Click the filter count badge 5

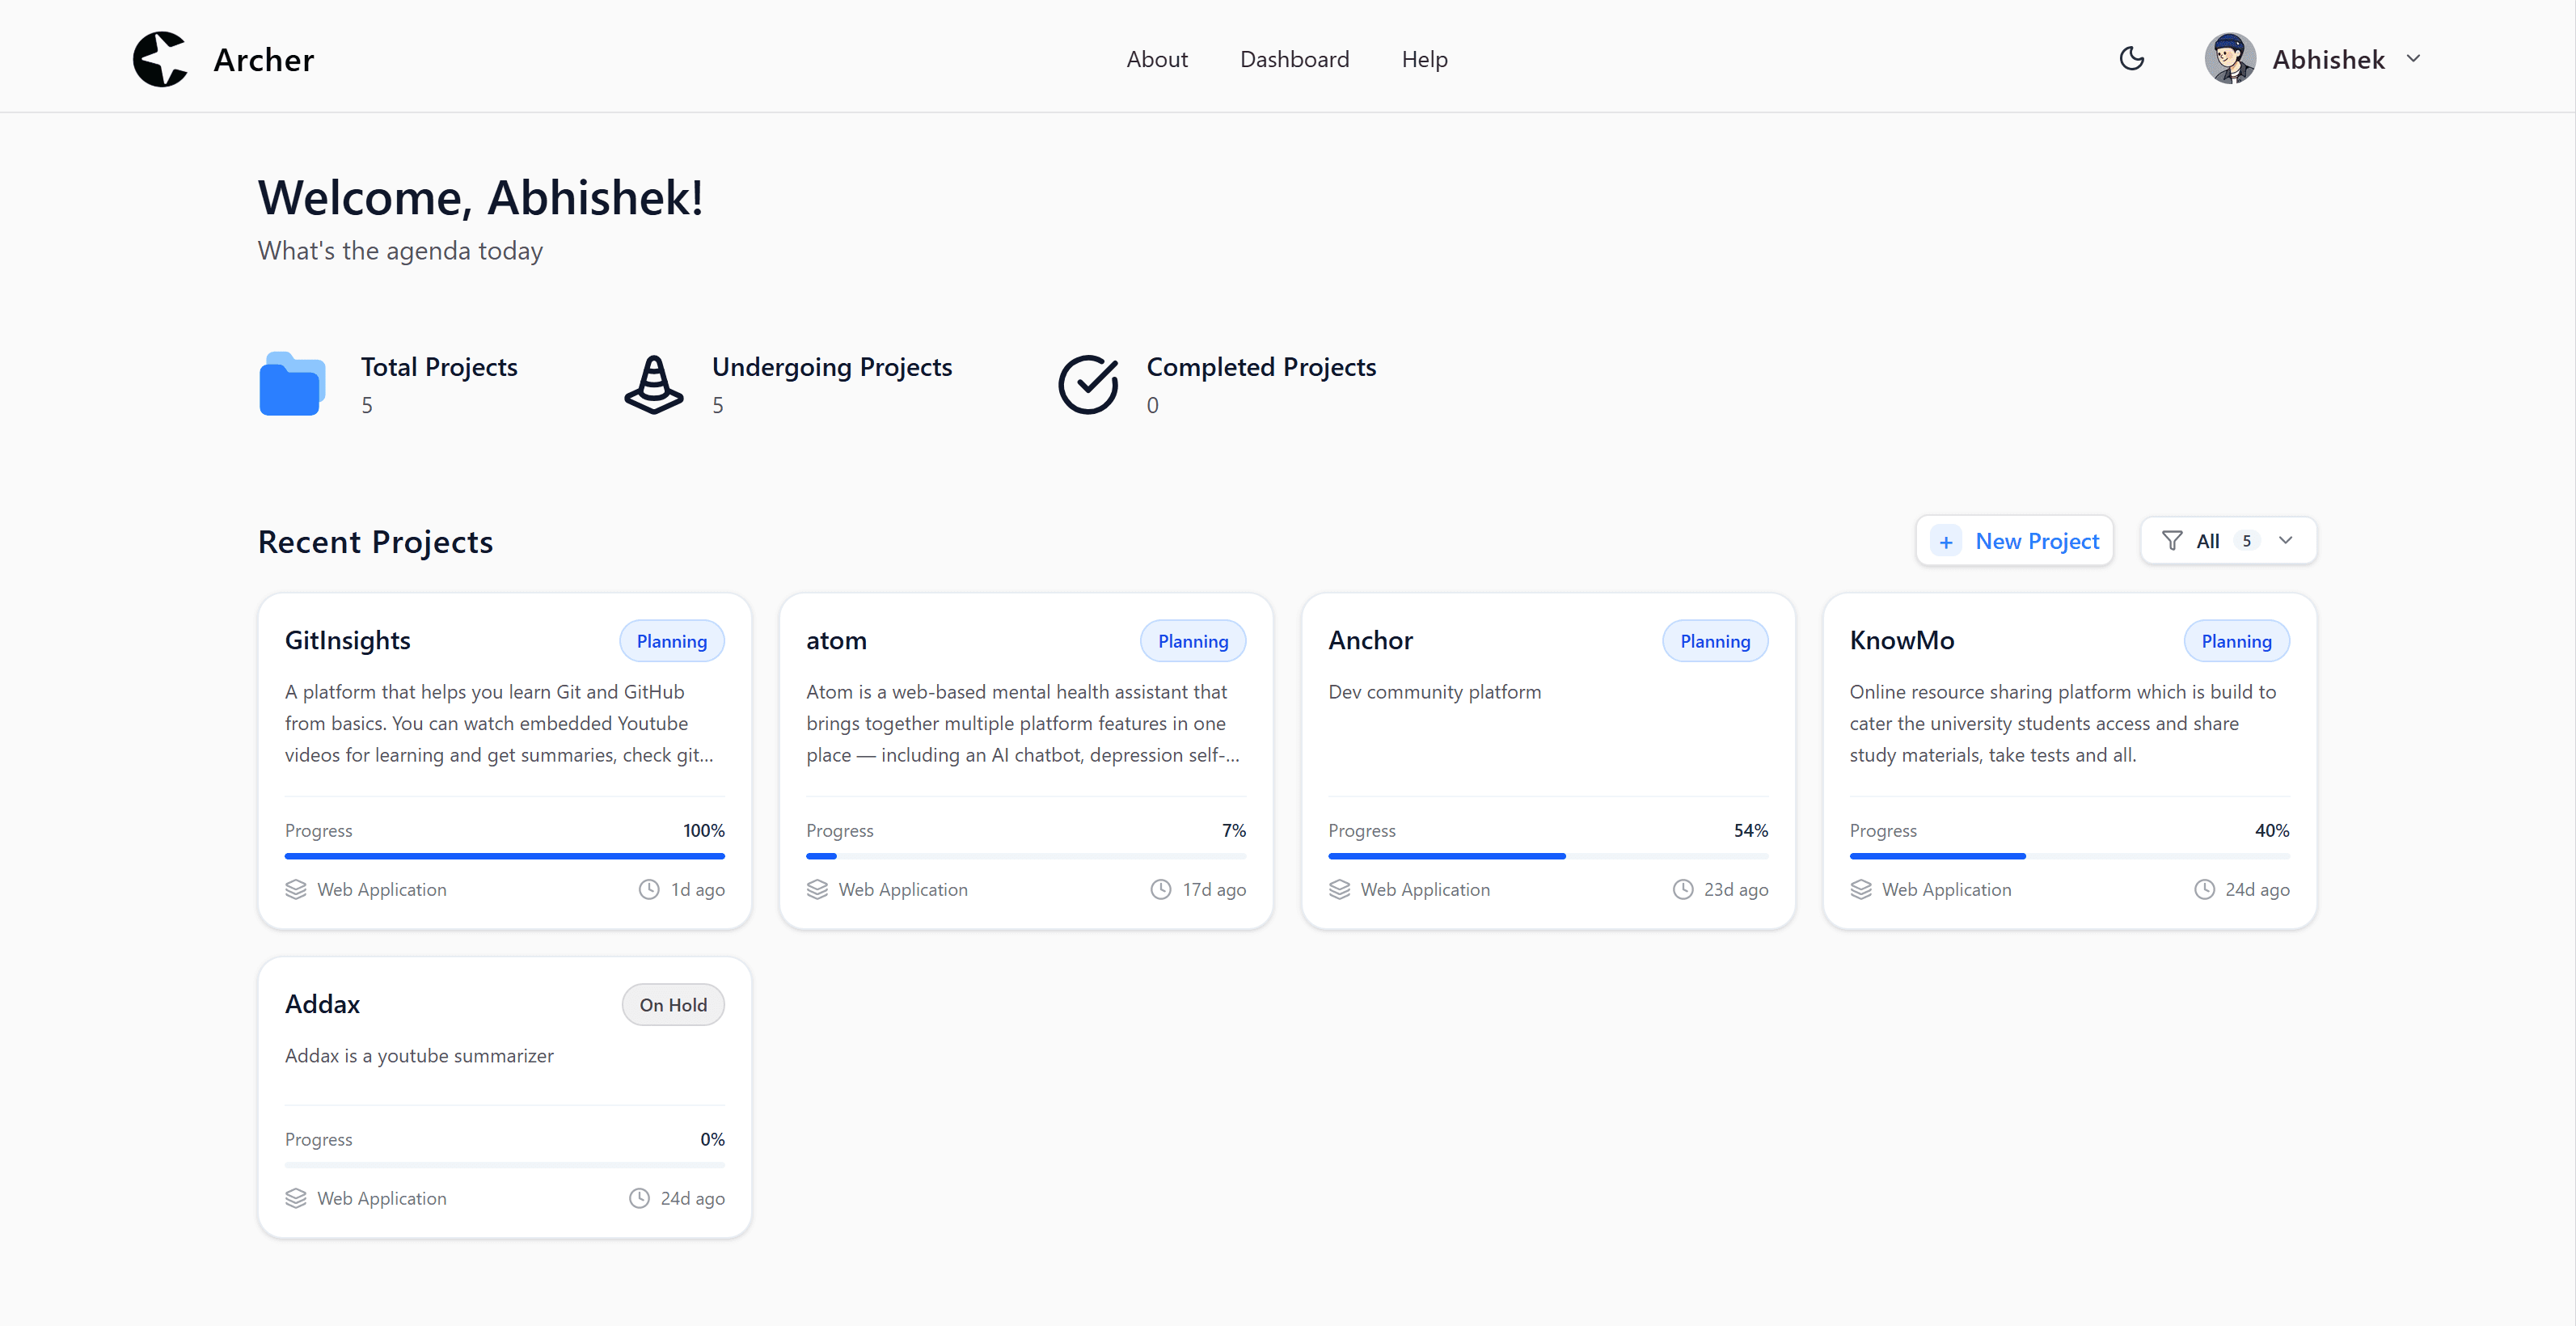click(2246, 541)
